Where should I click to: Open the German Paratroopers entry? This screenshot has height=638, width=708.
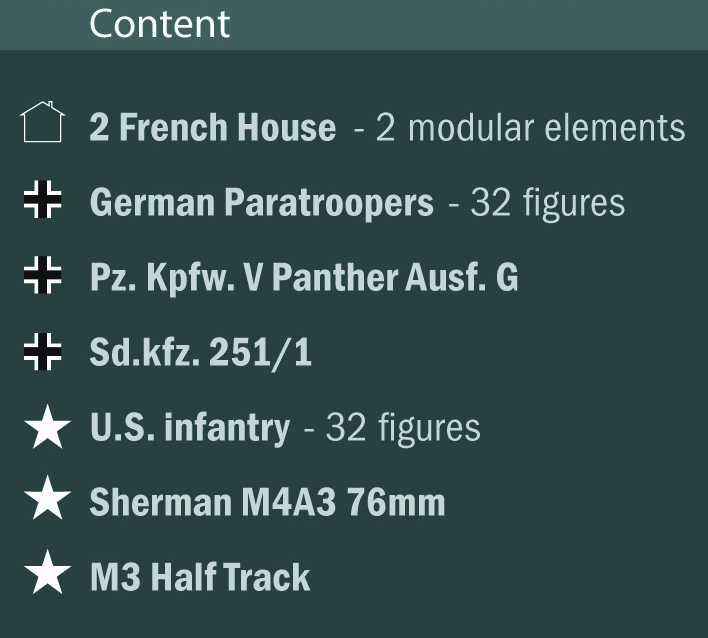(x=261, y=203)
